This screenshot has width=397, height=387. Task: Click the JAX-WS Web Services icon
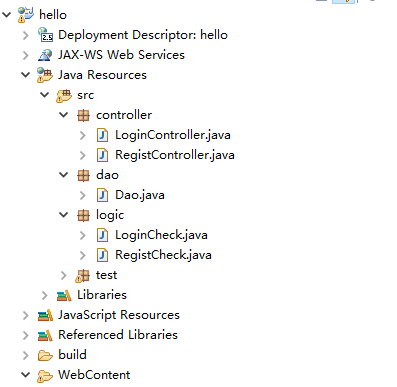45,55
